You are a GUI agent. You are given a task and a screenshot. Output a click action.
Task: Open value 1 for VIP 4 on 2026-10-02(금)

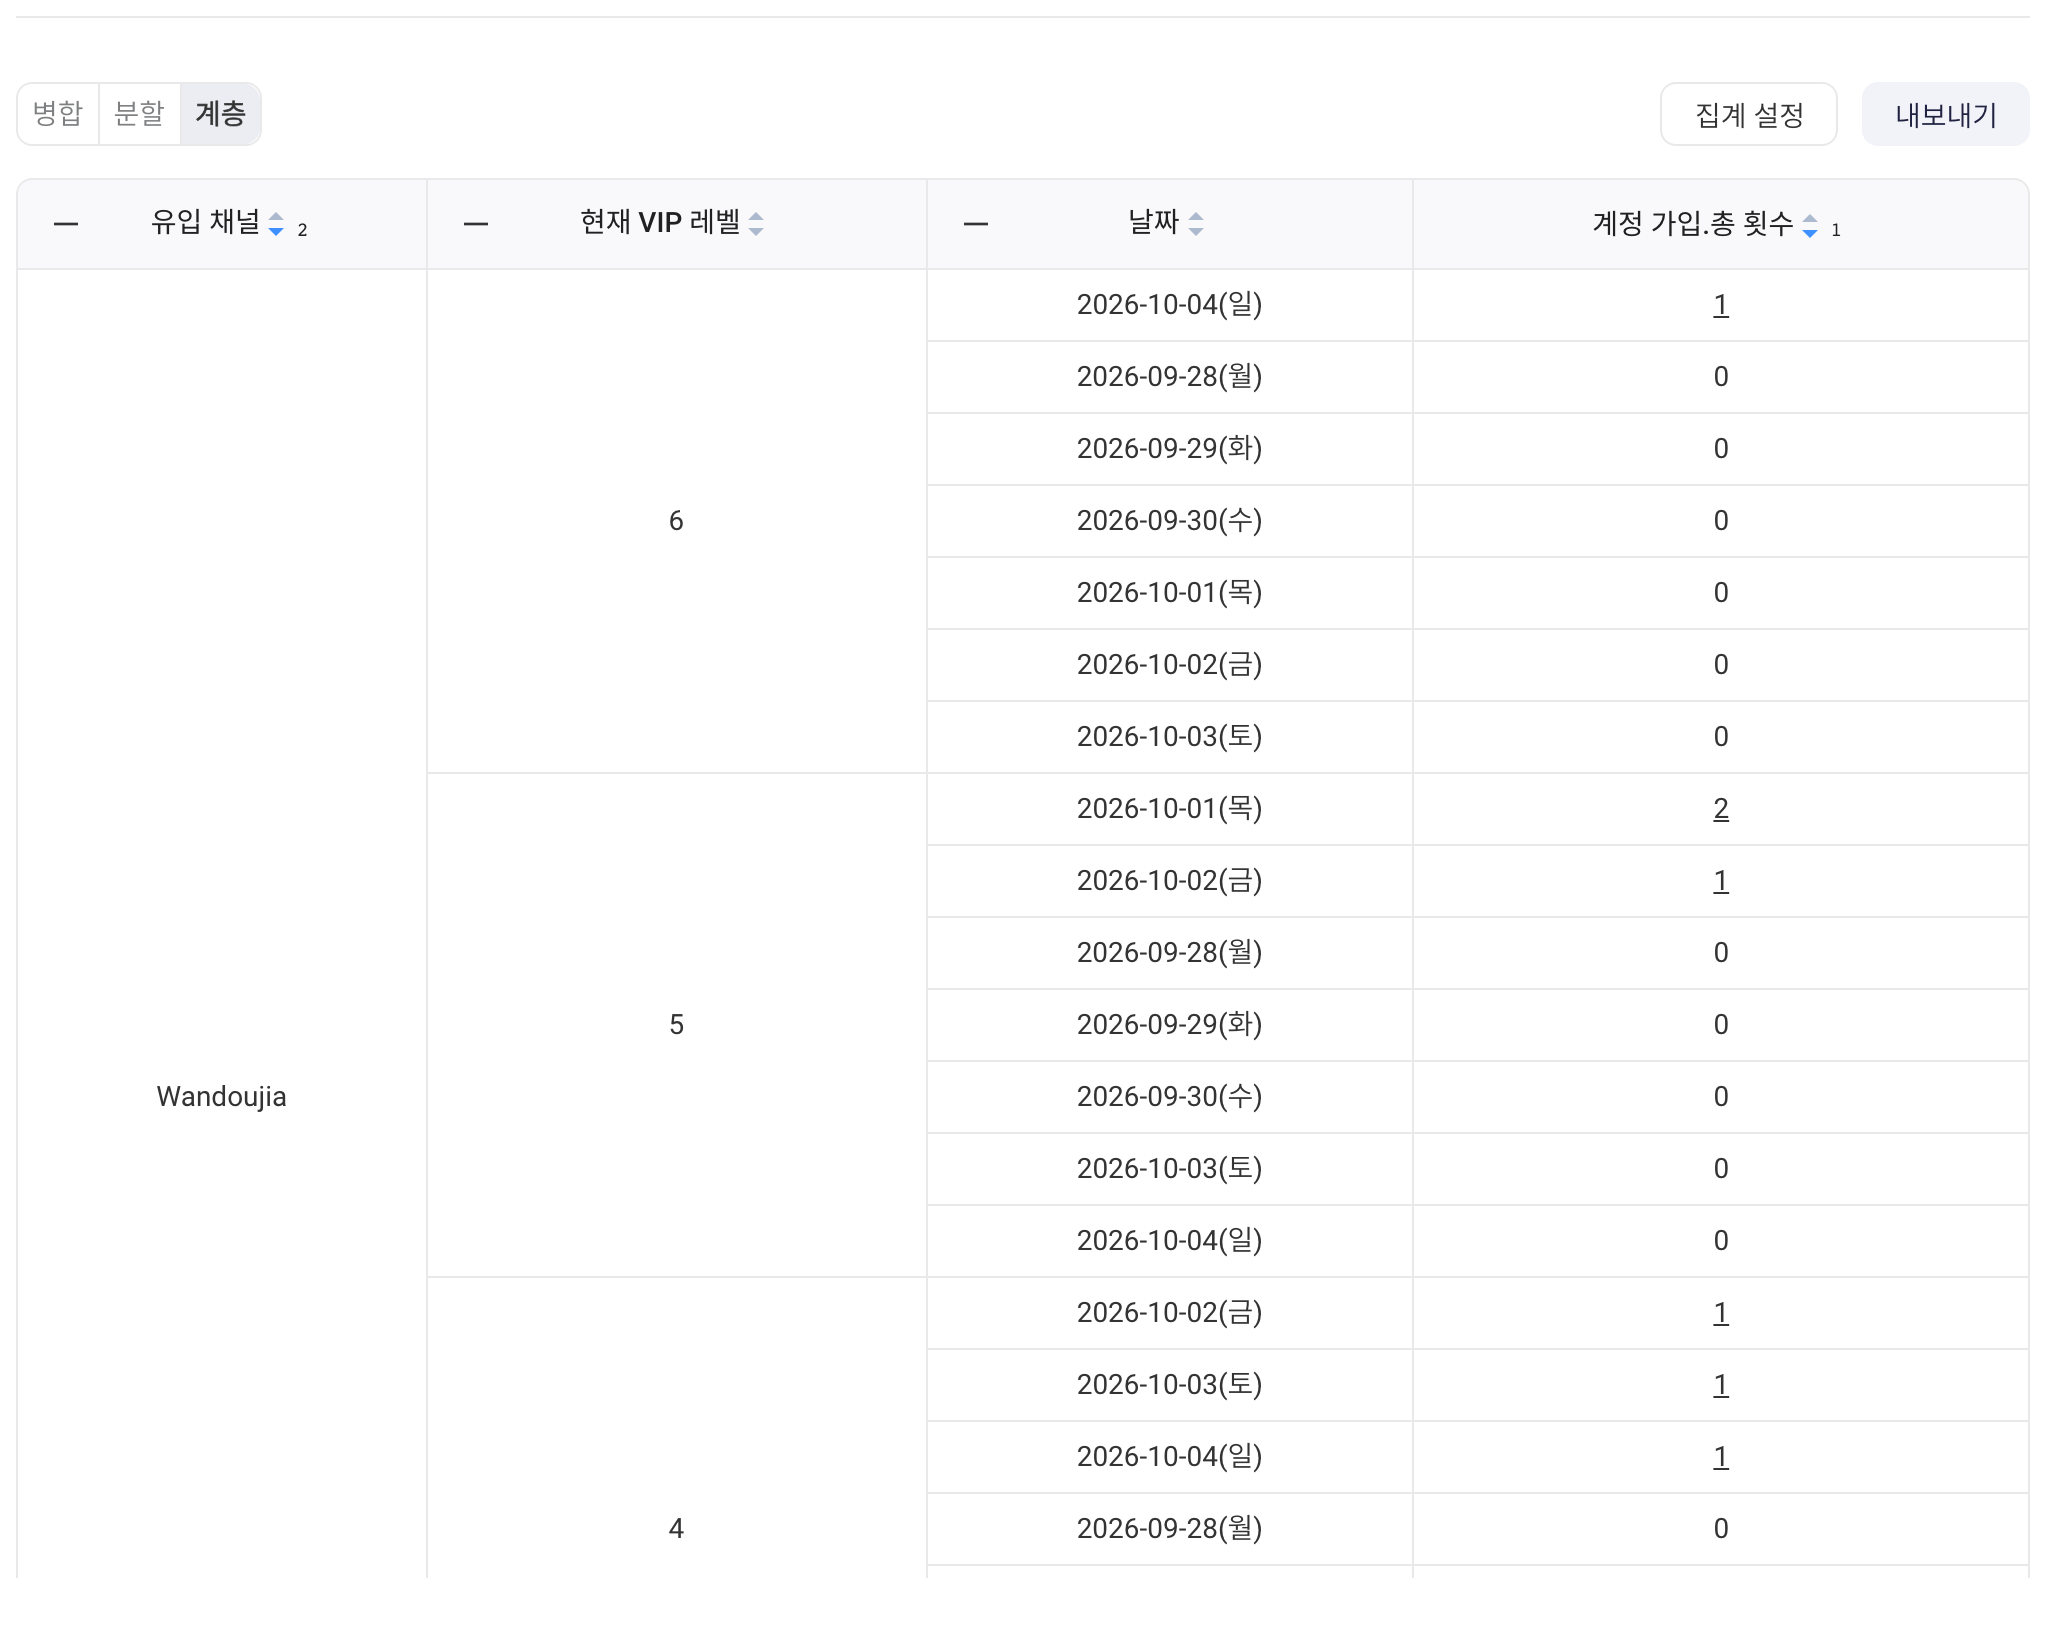click(1720, 1313)
